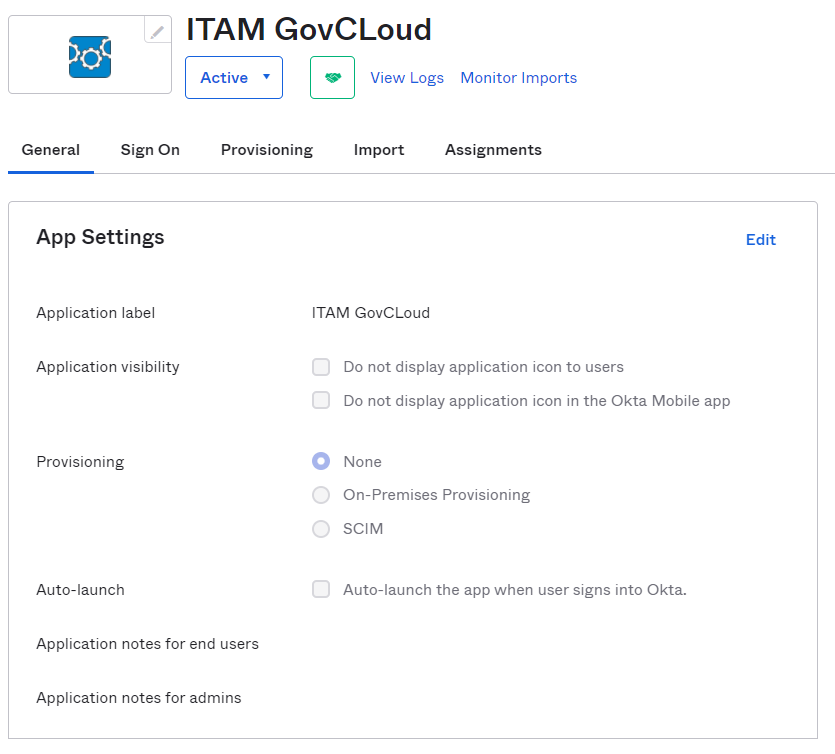Click the App Settings heading

pos(100,237)
